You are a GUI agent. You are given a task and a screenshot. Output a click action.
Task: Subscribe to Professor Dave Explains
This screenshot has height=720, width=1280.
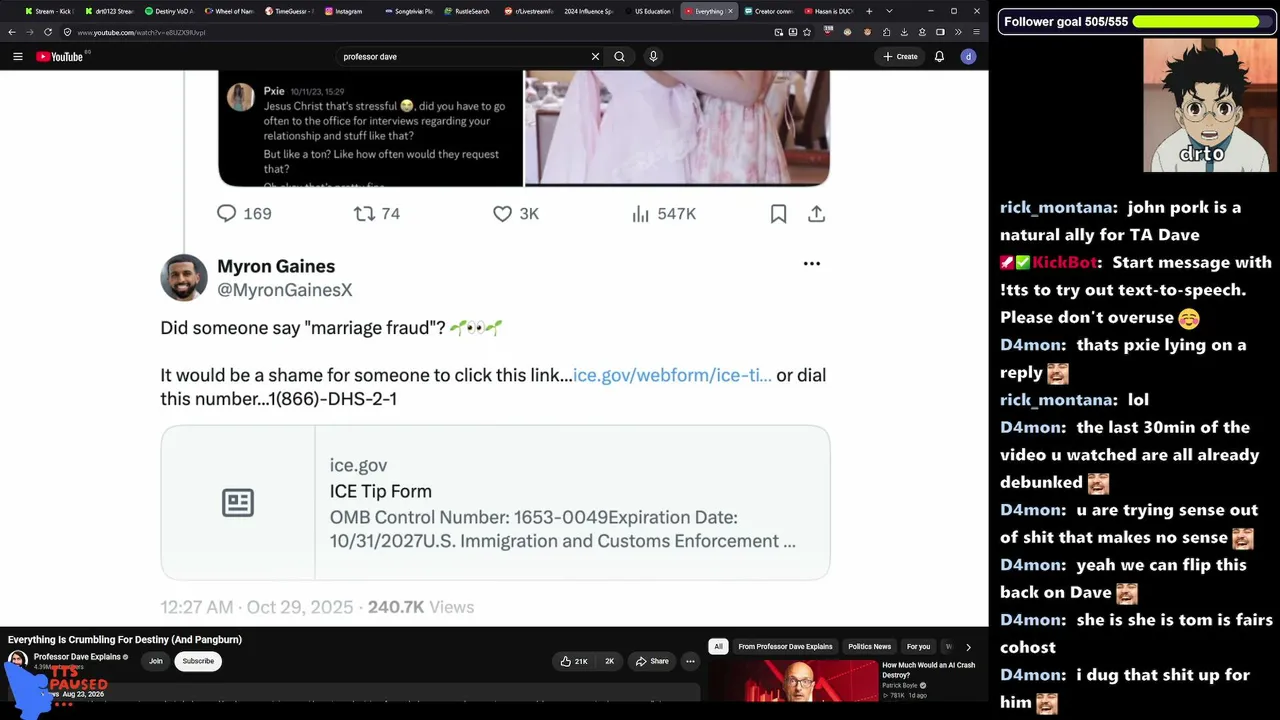click(198, 661)
